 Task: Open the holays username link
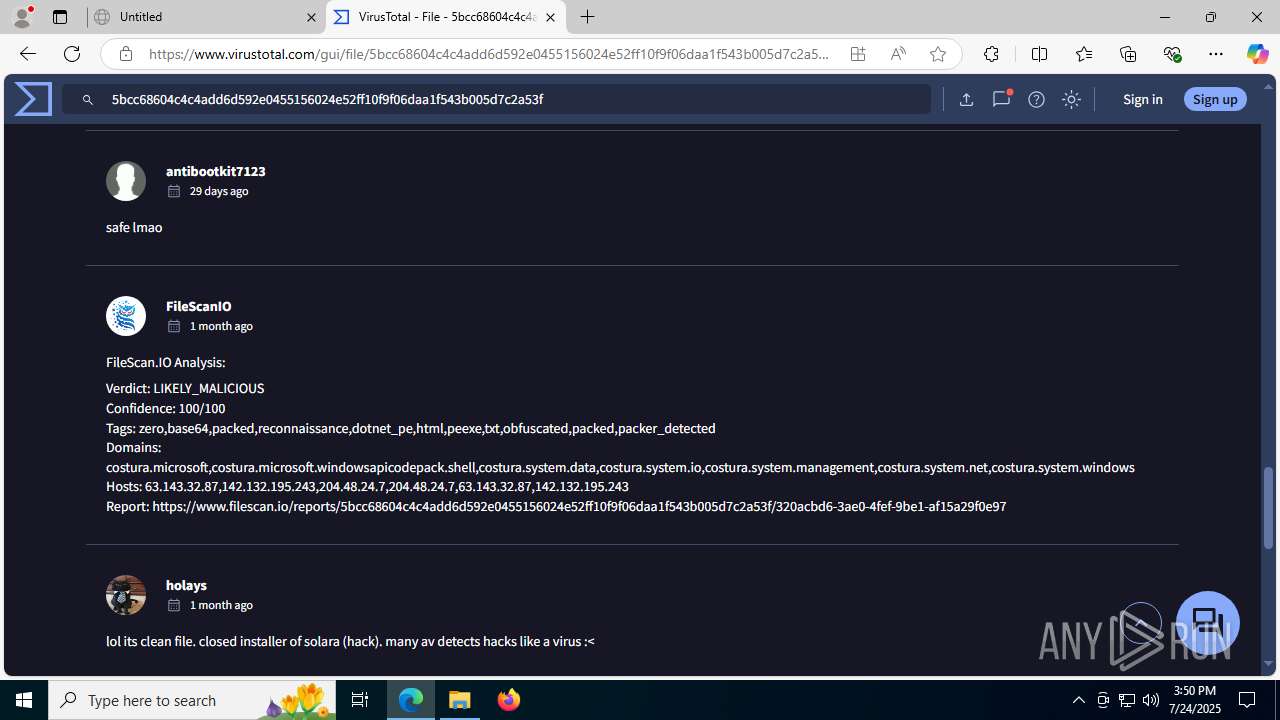tap(186, 585)
